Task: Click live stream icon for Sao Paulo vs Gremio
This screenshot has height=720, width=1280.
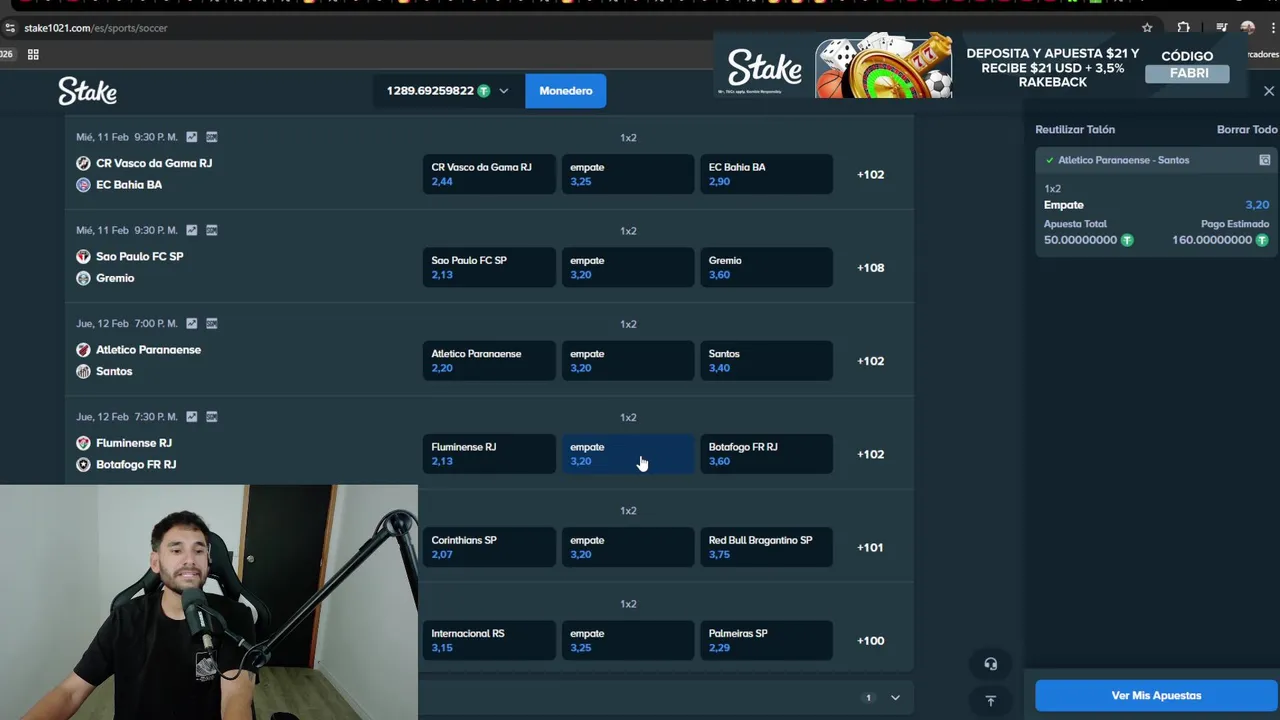Action: (x=211, y=230)
